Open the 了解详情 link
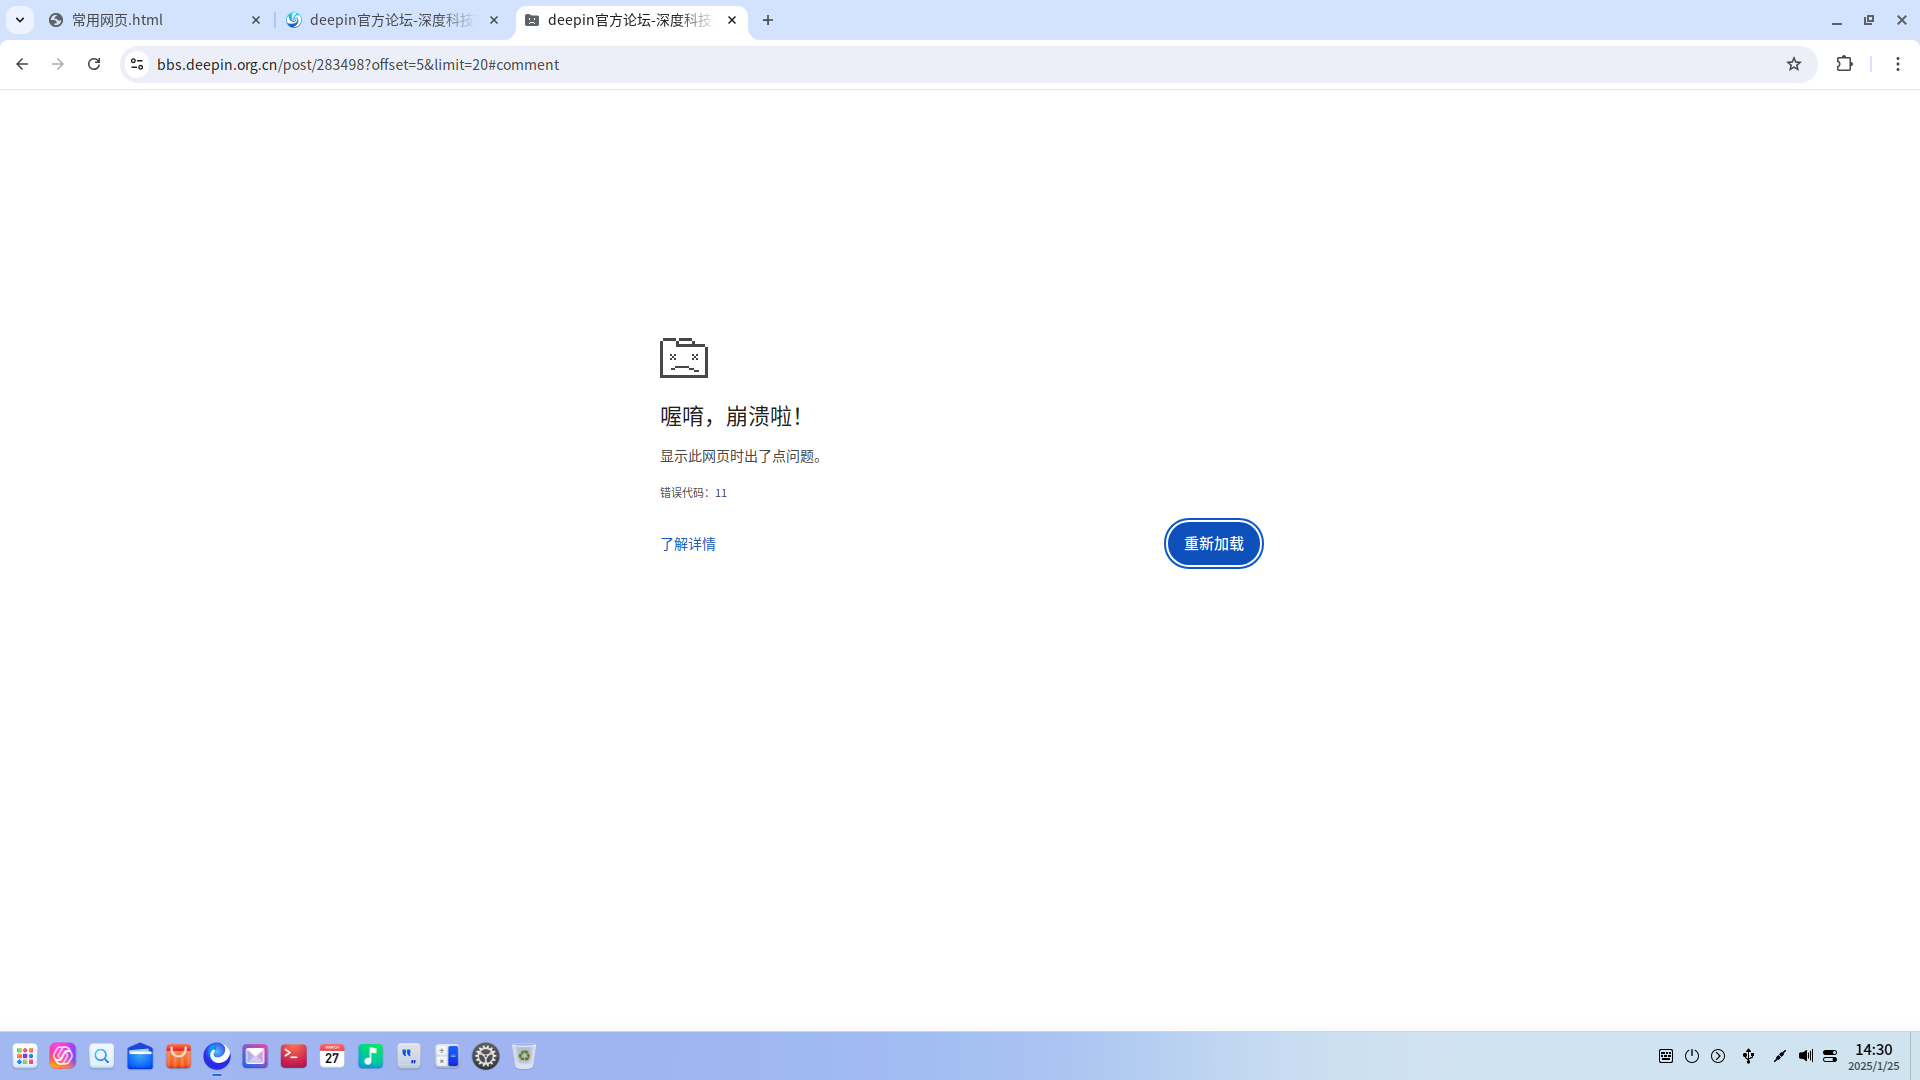The image size is (1920, 1080). [687, 544]
